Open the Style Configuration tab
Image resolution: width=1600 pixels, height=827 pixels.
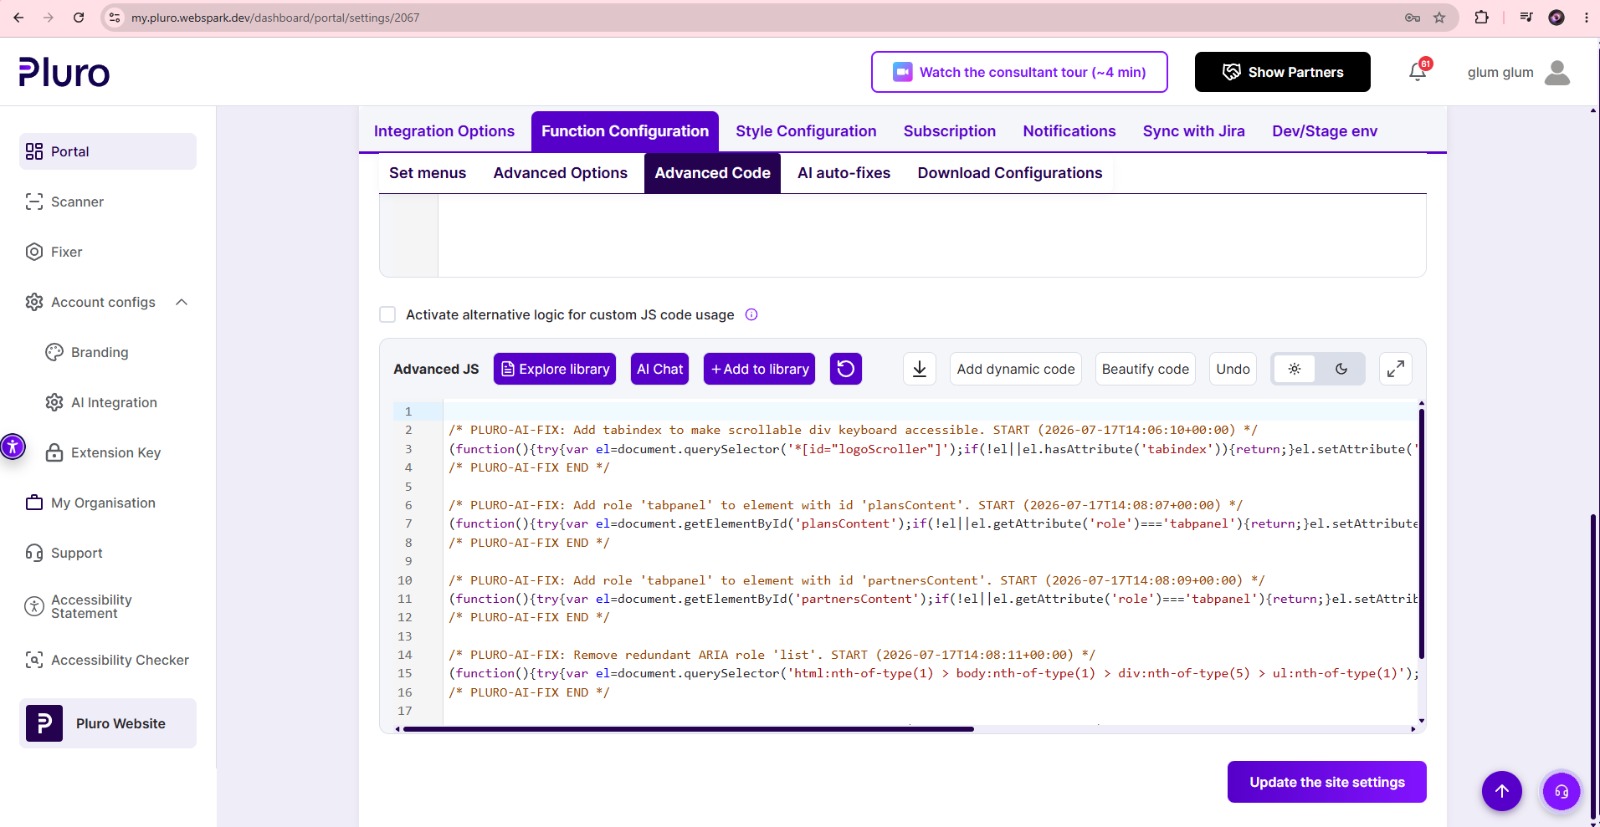pos(806,131)
